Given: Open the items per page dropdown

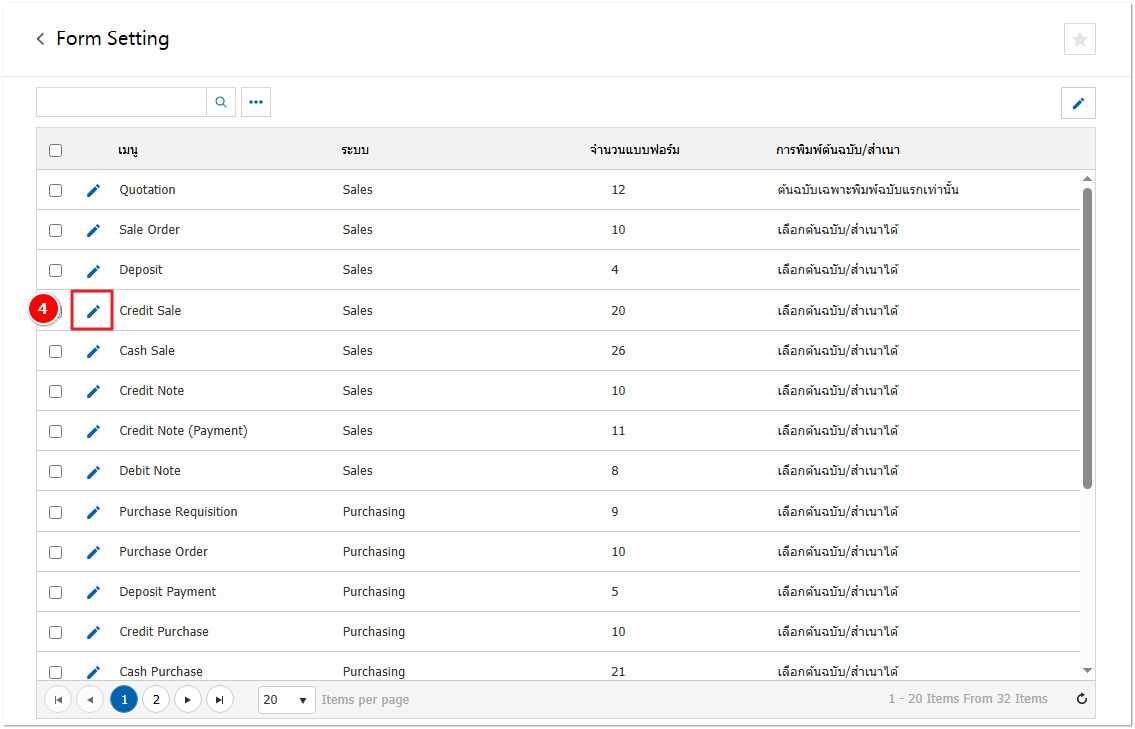Looking at the screenshot, I should pos(286,700).
